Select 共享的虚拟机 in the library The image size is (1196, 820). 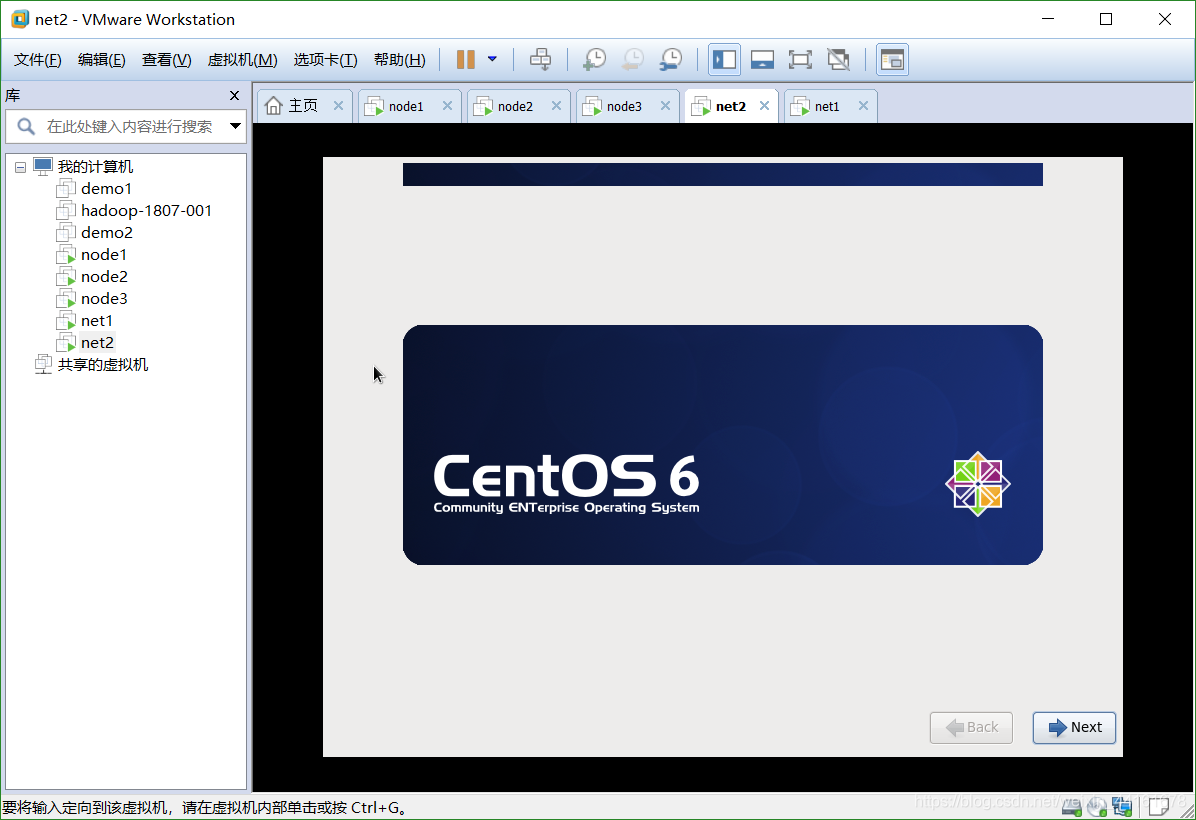click(102, 365)
